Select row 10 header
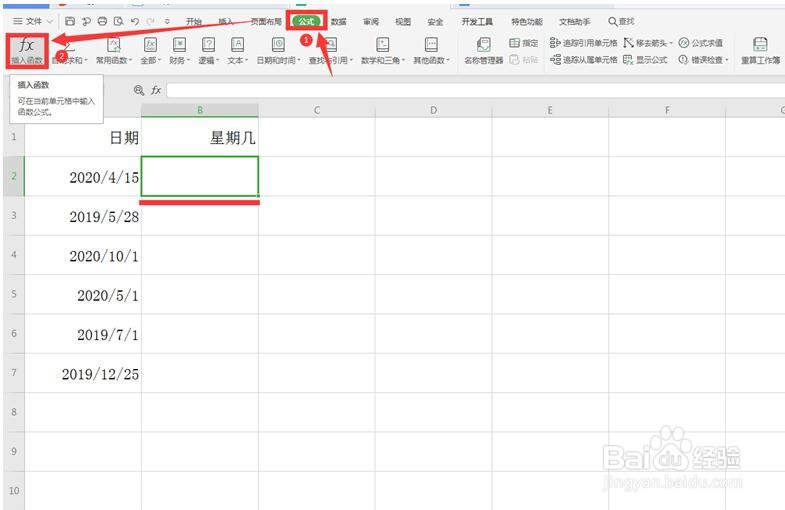This screenshot has width=785, height=510. pos(14,490)
